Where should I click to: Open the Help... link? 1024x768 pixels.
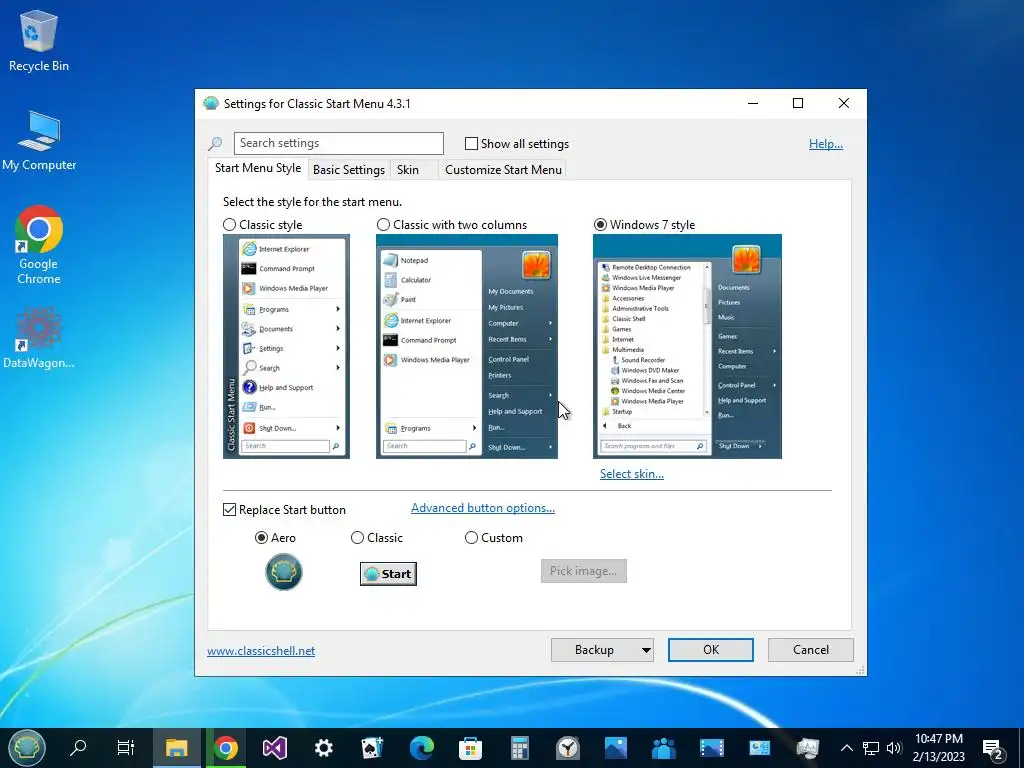pos(825,144)
